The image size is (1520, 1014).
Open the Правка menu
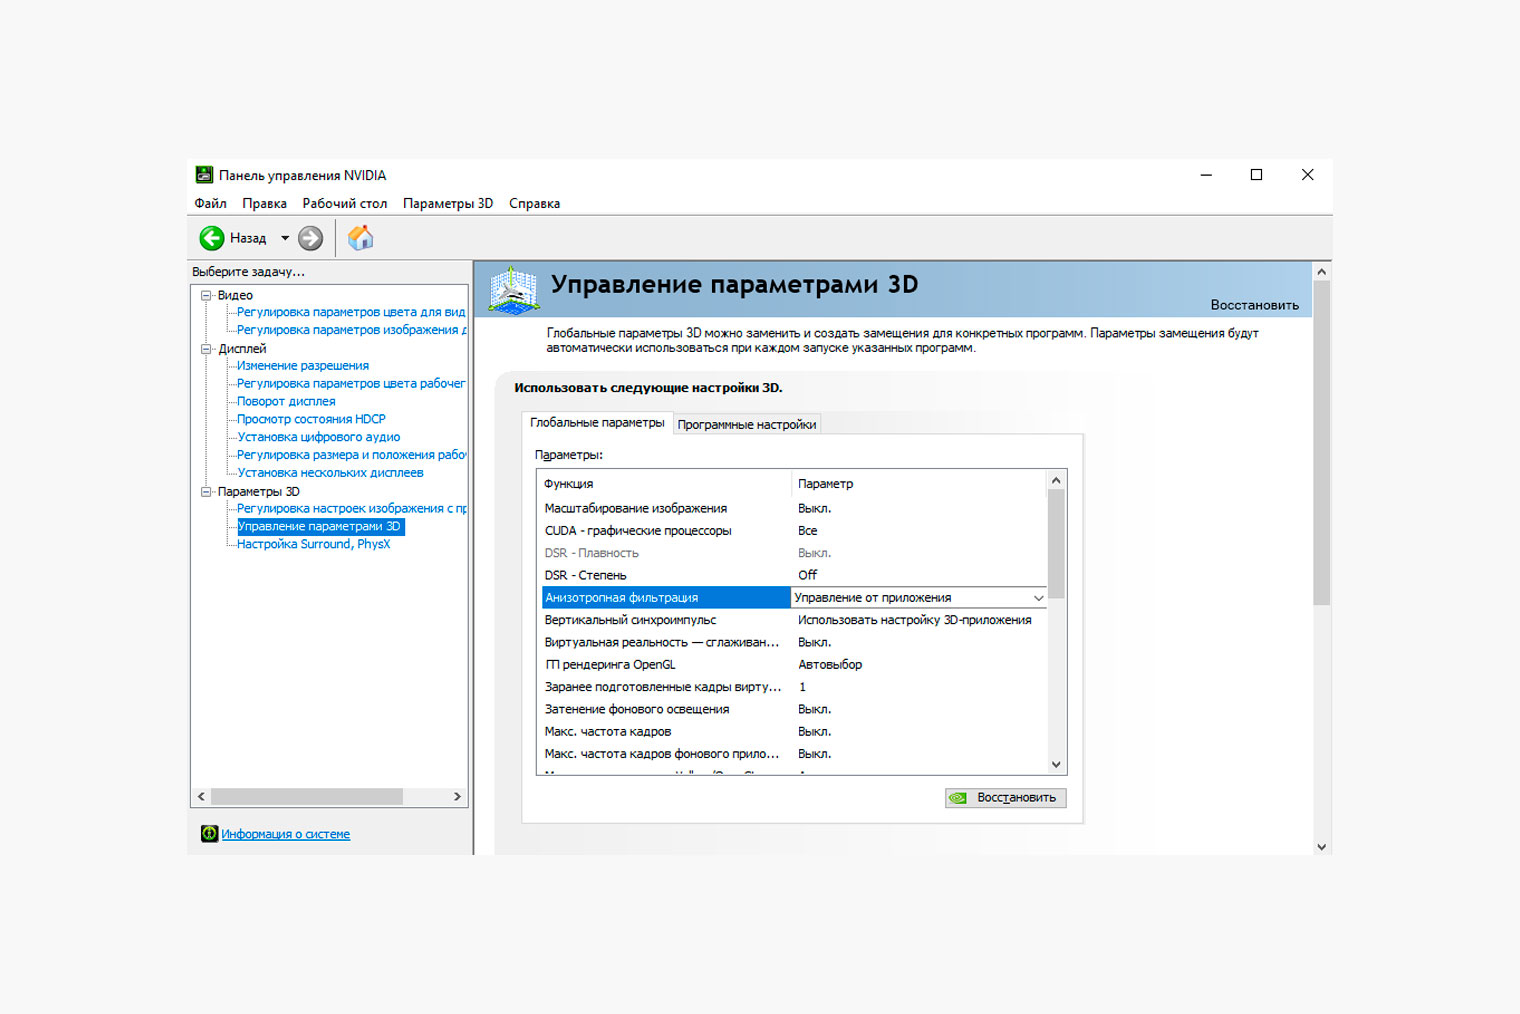264,203
